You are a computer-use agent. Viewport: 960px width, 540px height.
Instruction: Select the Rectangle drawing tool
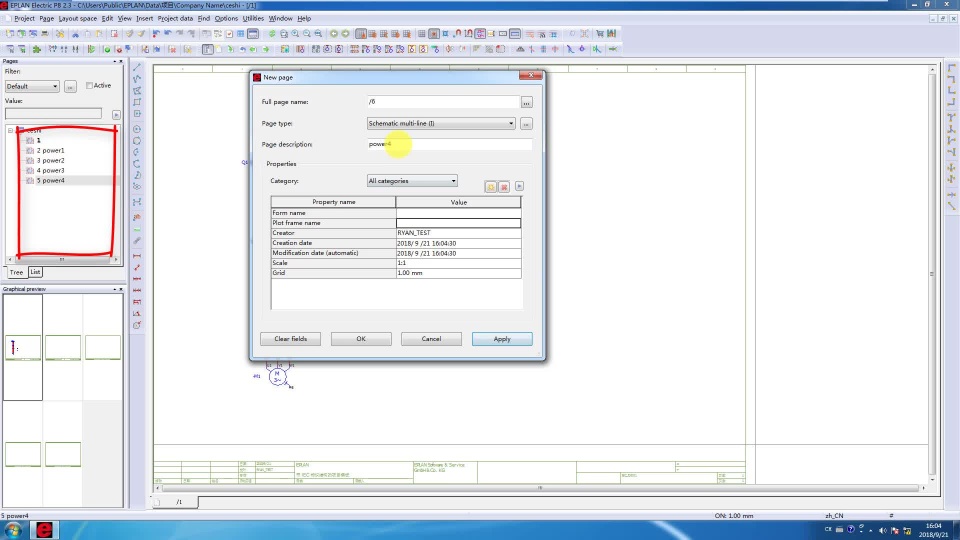(137, 102)
